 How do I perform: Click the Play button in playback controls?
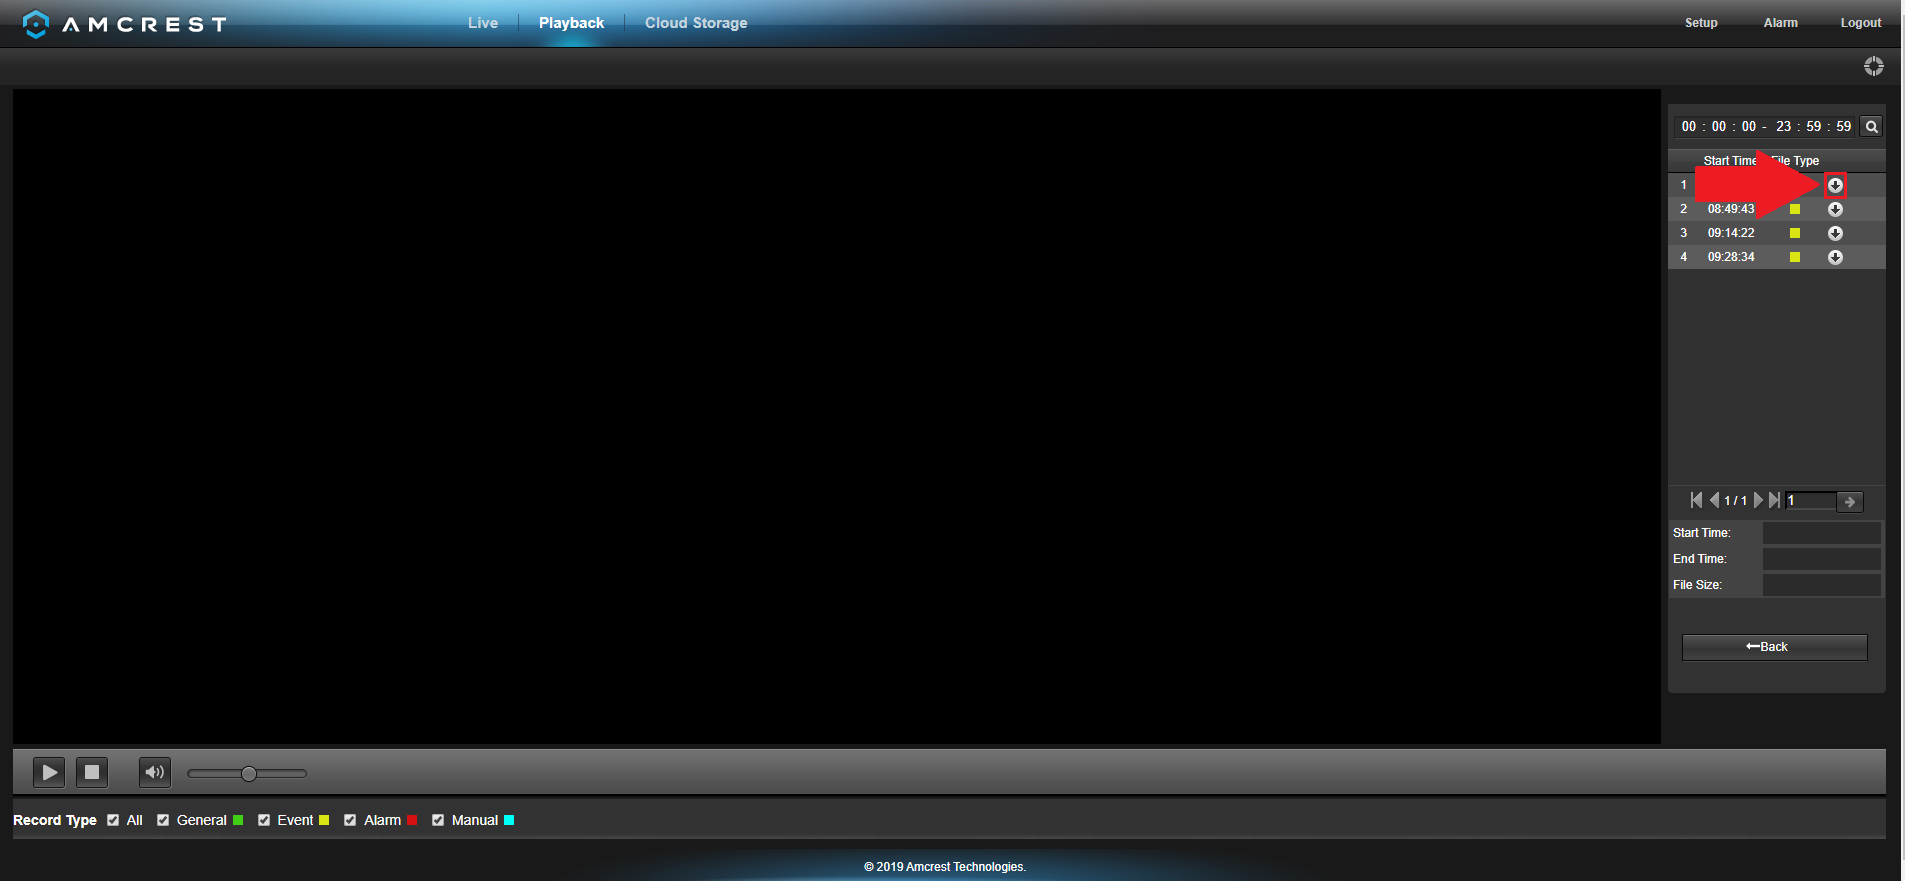click(x=49, y=772)
